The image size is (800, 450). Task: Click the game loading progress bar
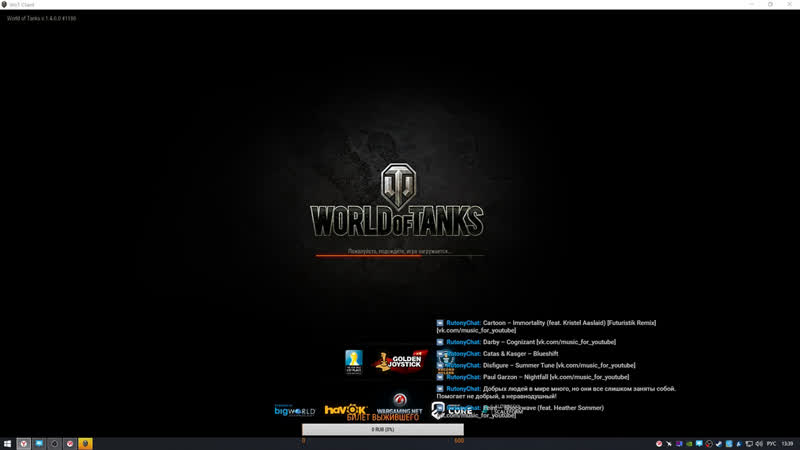tap(399, 255)
